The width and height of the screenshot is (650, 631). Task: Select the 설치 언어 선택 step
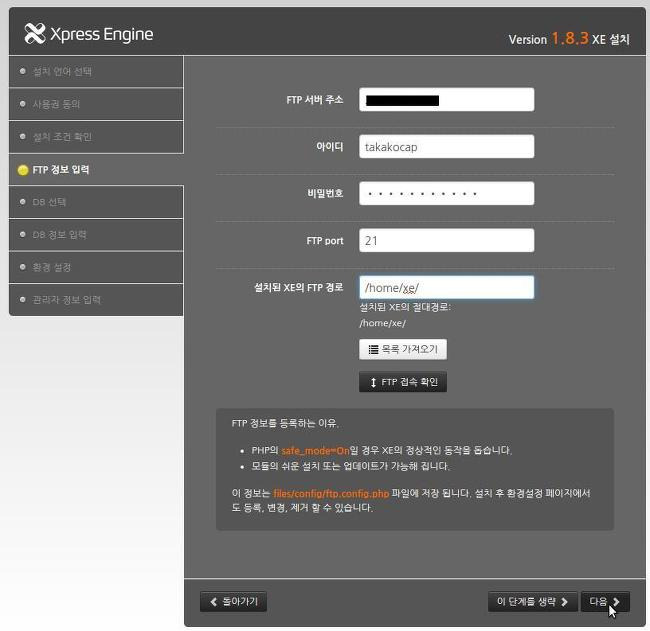[96, 72]
